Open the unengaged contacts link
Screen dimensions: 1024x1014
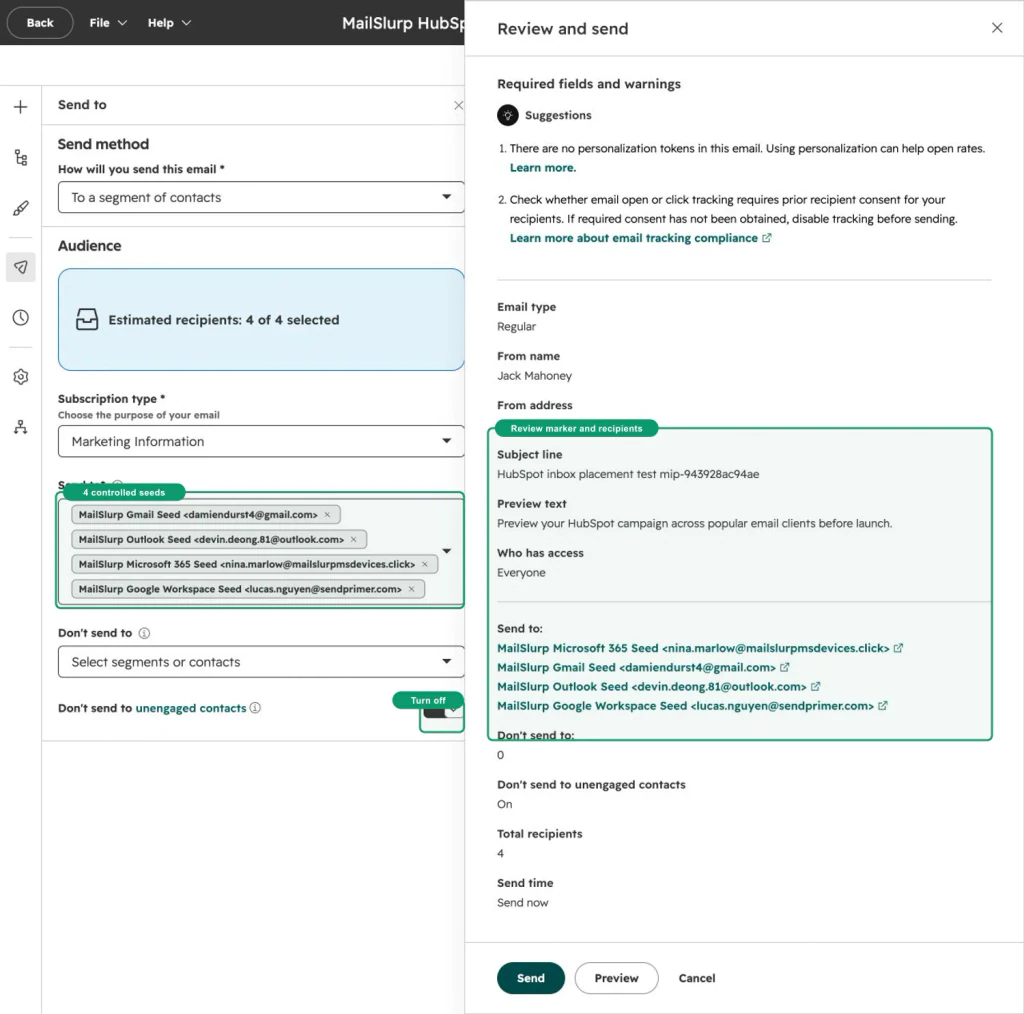pos(191,708)
